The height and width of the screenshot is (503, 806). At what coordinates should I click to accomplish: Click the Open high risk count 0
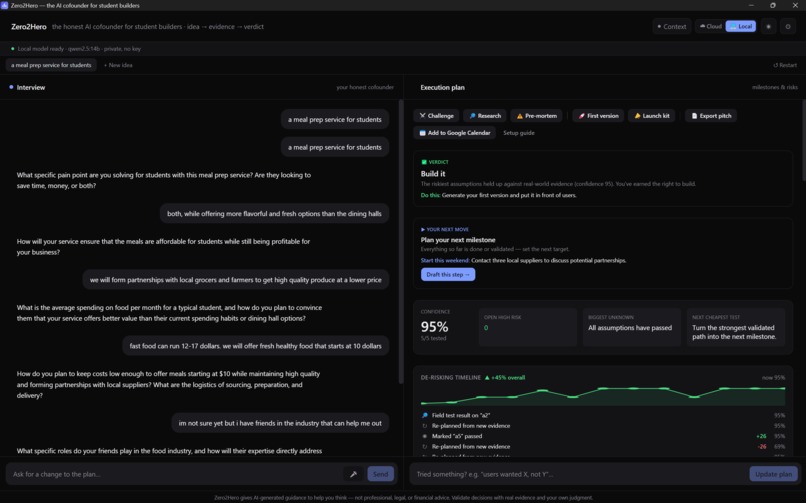tap(486, 328)
